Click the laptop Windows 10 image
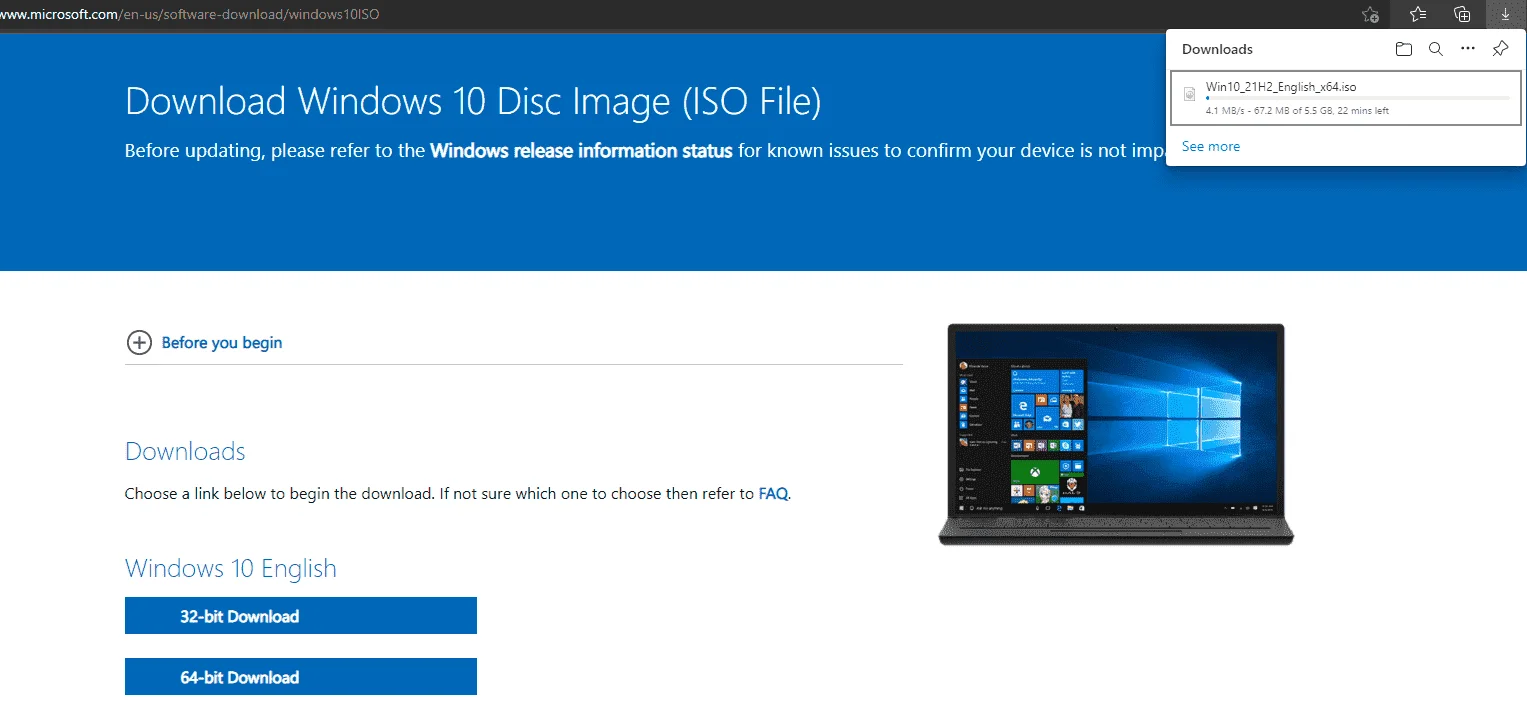 point(1116,434)
